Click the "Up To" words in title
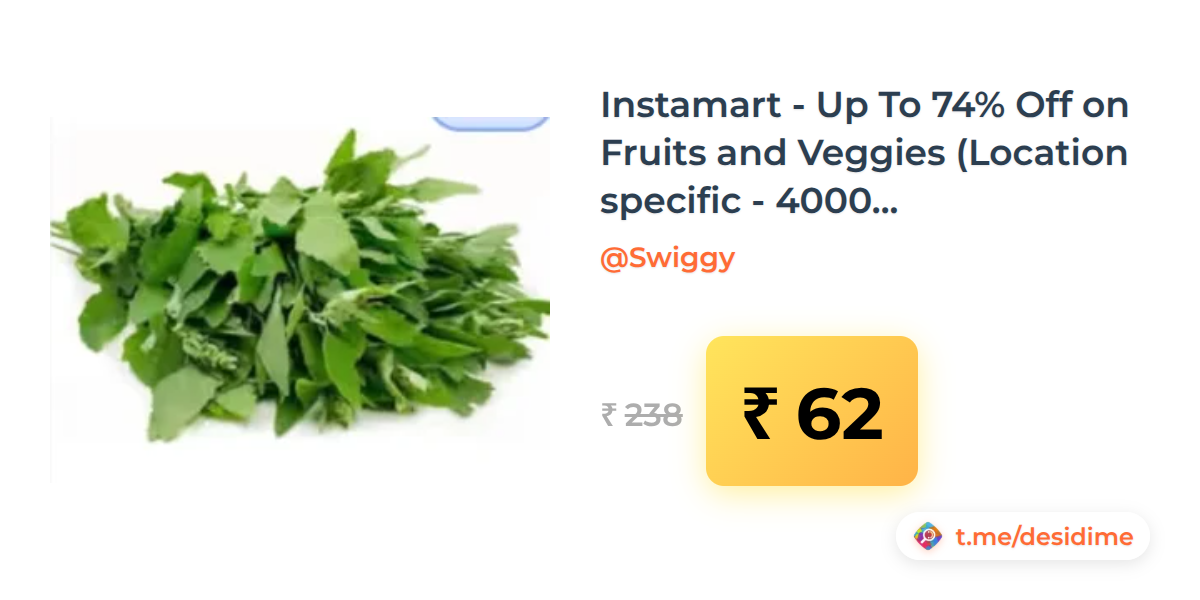1200x600 pixels. [868, 105]
